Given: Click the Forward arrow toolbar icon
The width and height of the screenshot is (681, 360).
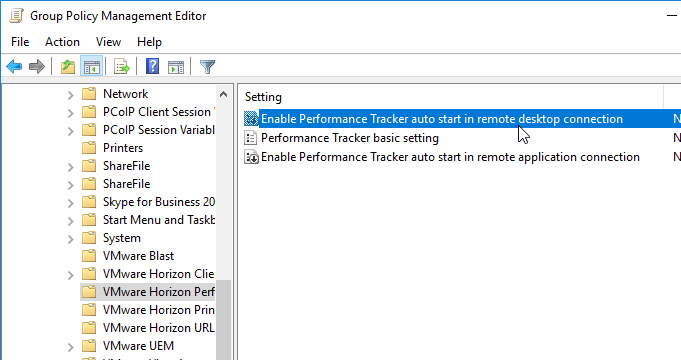Looking at the screenshot, I should tap(37, 67).
